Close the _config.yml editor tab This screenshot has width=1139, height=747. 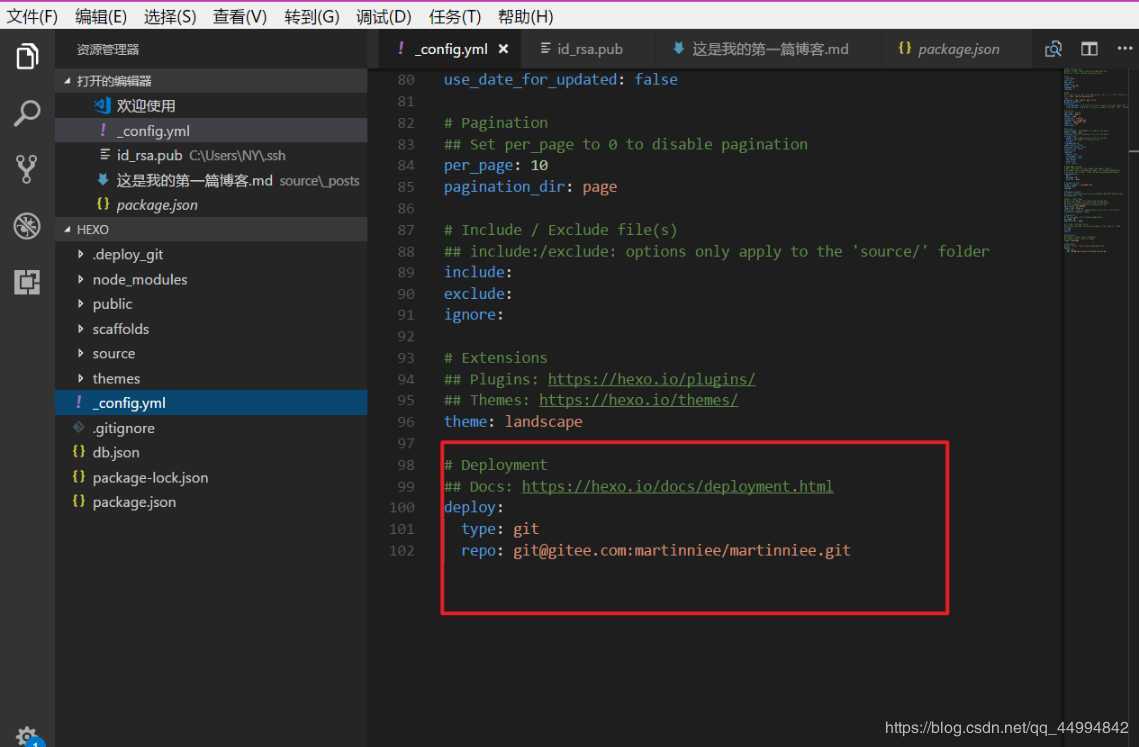503,49
